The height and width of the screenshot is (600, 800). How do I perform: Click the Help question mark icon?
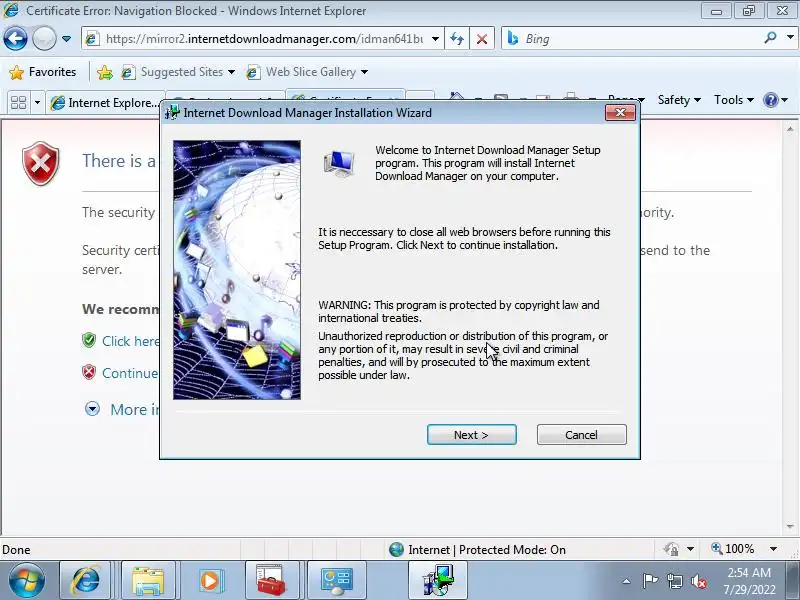[x=771, y=100]
